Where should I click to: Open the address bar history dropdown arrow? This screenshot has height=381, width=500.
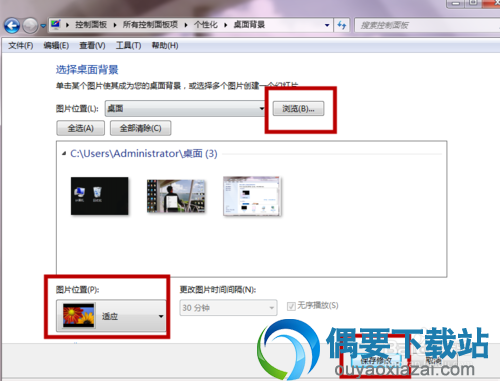pos(327,25)
